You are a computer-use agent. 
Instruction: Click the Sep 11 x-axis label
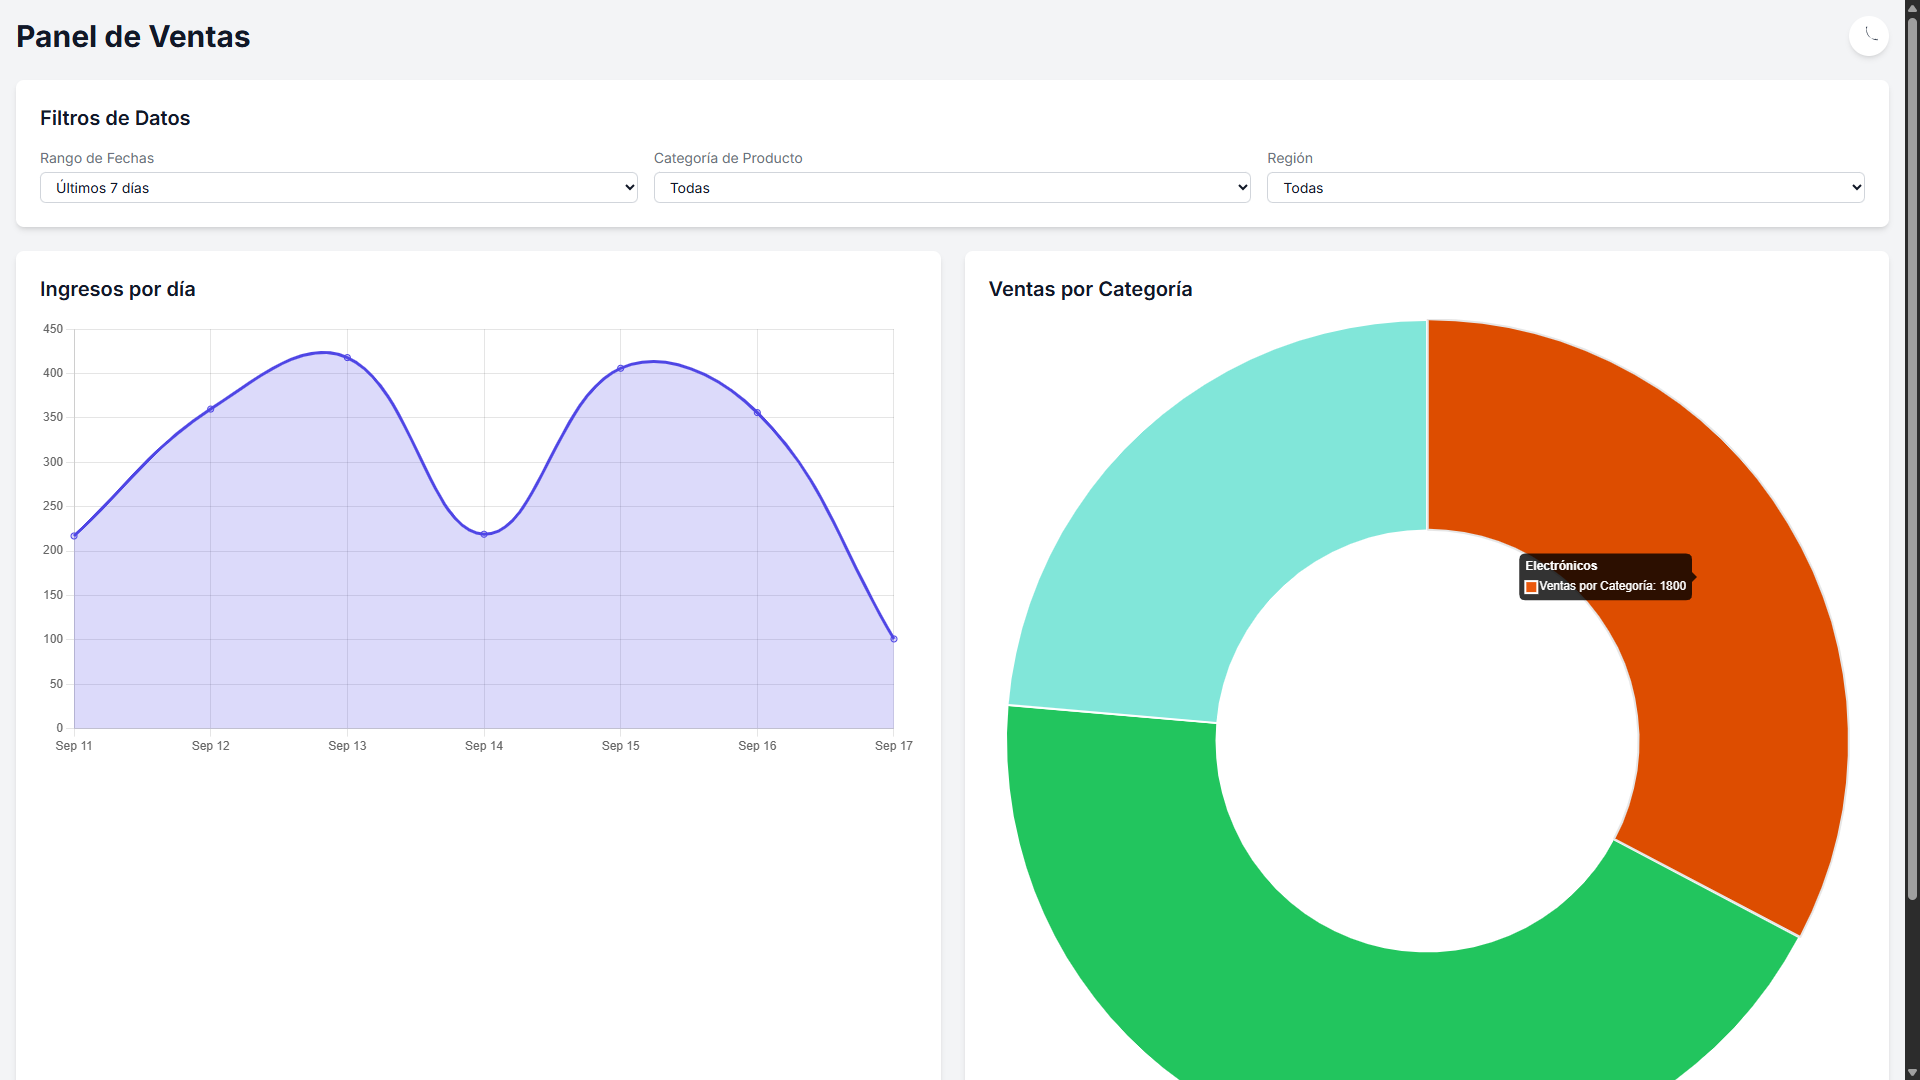point(74,746)
